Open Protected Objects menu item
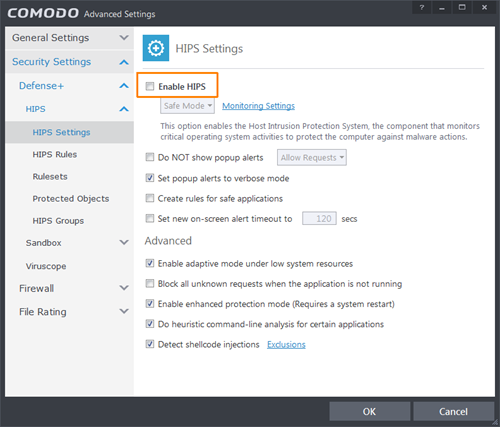Image resolution: width=500 pixels, height=427 pixels. [x=71, y=199]
